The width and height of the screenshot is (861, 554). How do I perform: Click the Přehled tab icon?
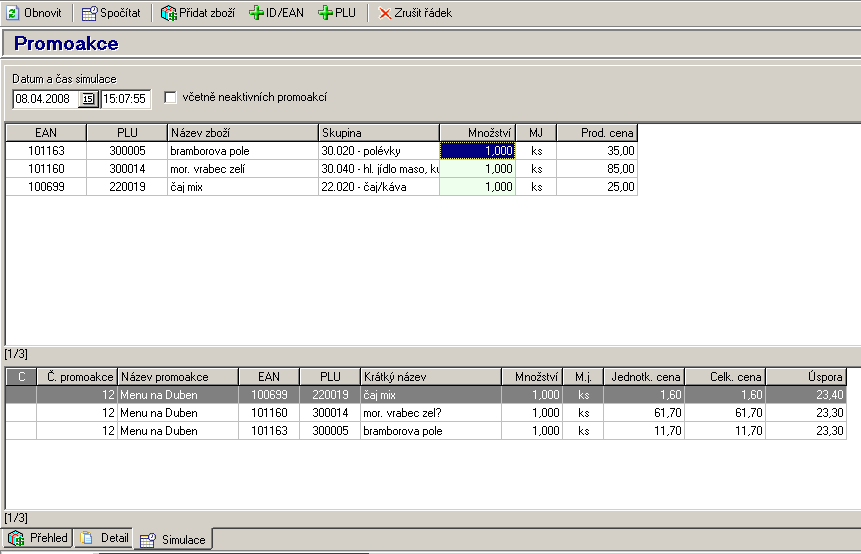(16, 538)
